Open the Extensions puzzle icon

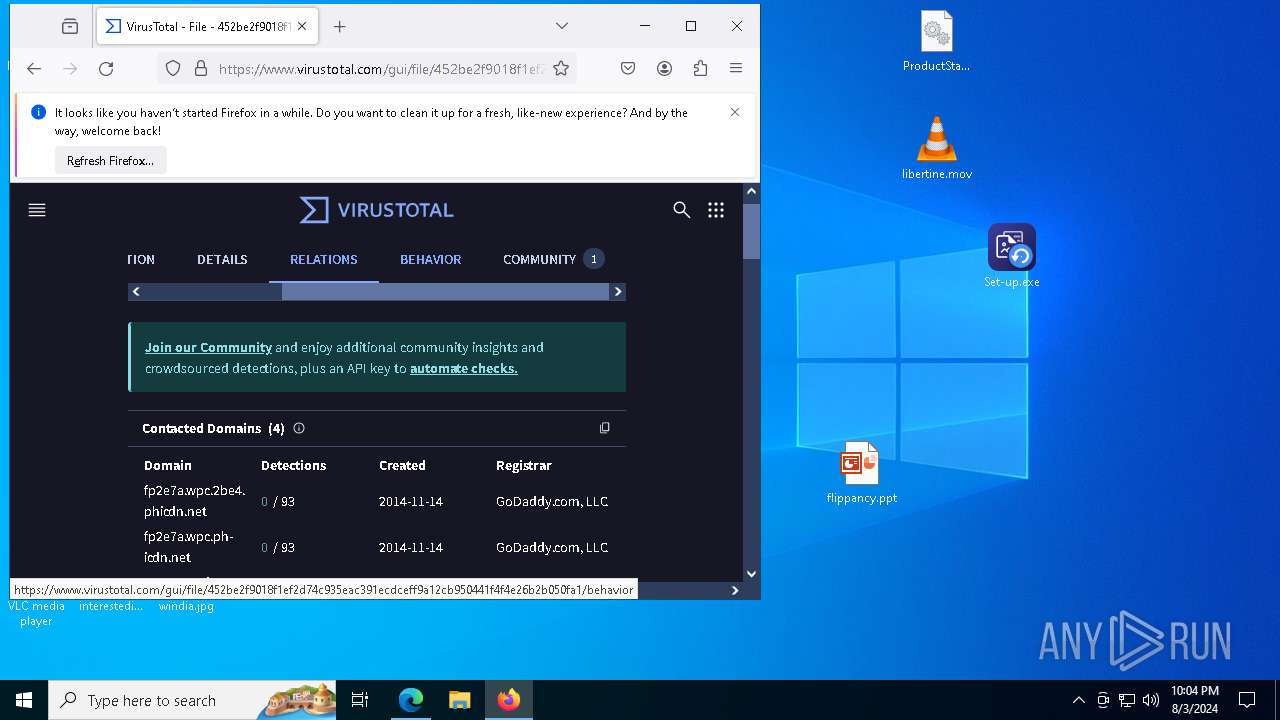click(x=700, y=69)
